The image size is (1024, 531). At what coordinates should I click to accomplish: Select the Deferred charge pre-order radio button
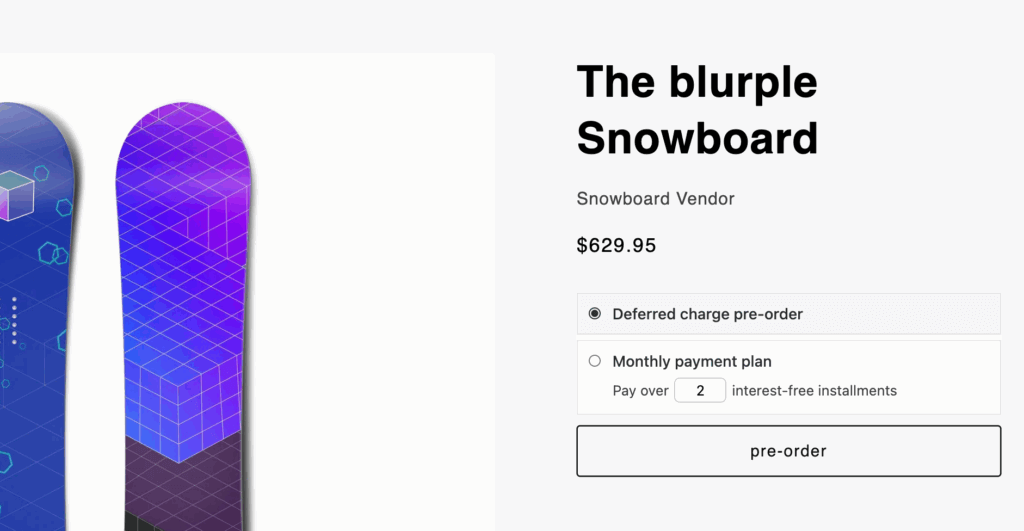595,314
